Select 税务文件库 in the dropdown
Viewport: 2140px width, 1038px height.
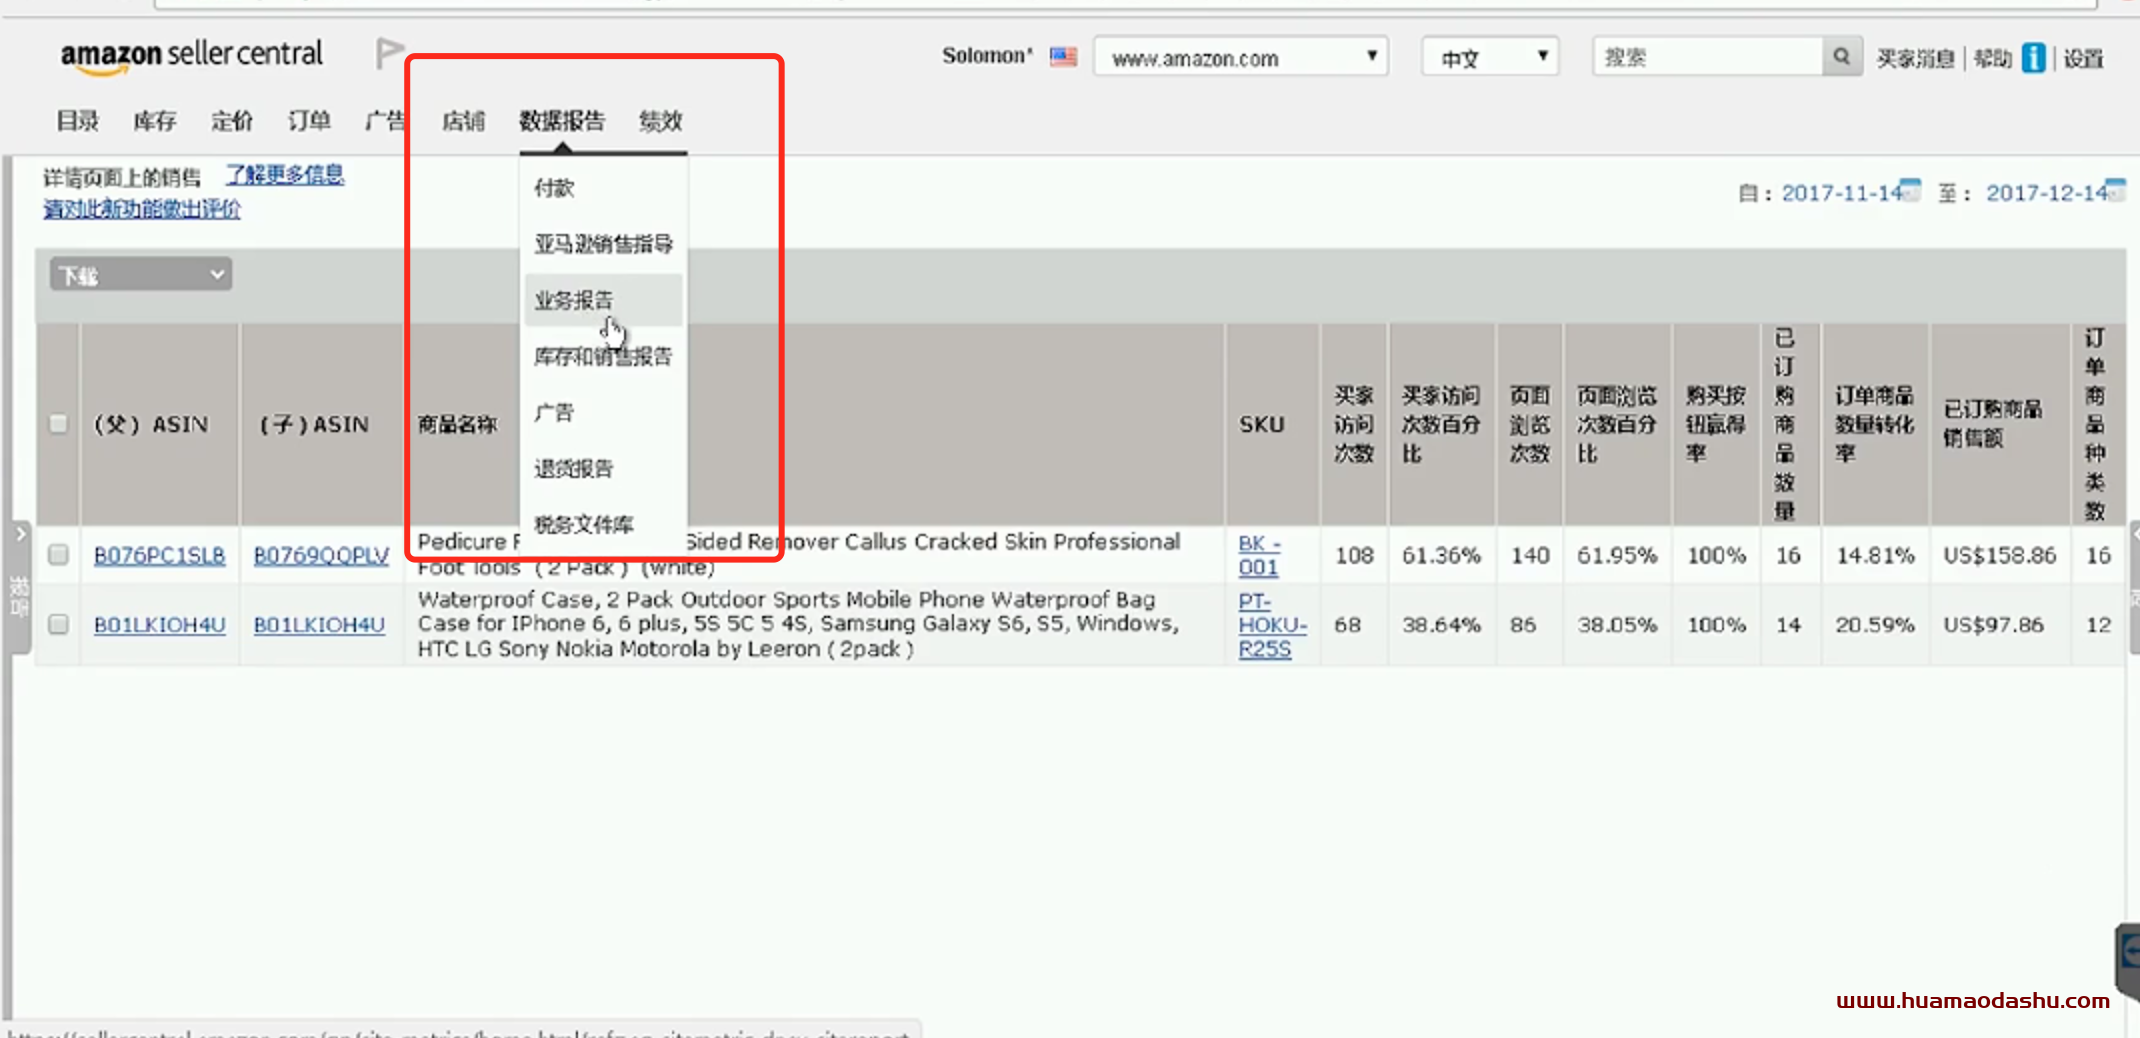coord(584,524)
